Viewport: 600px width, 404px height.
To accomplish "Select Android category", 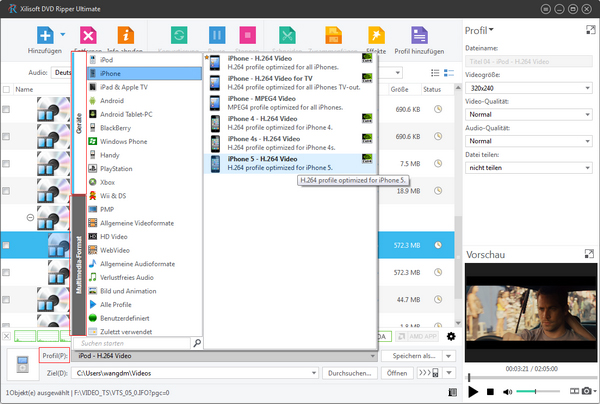I will click(x=145, y=101).
